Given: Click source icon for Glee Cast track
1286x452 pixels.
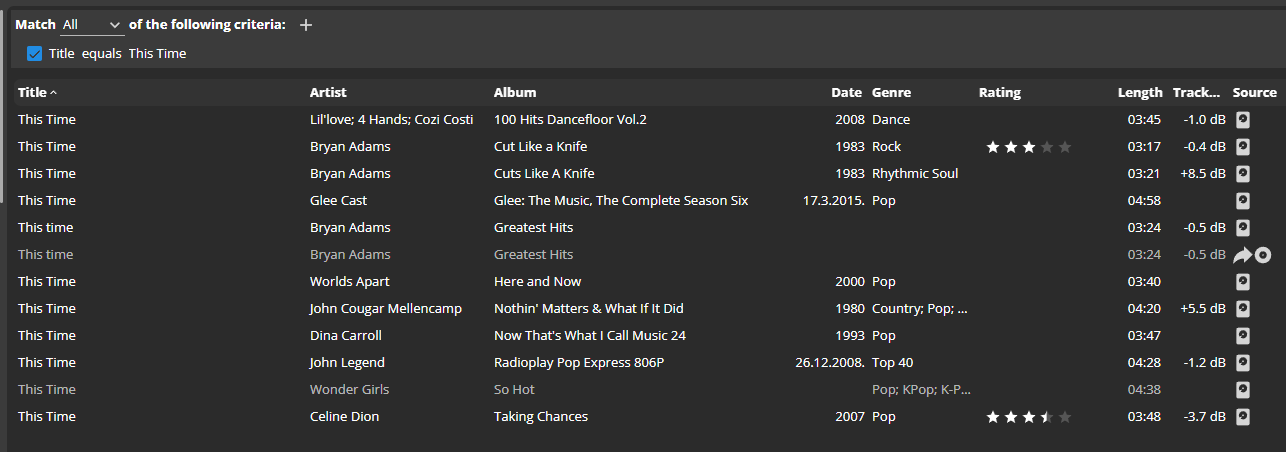Looking at the screenshot, I should [1243, 200].
